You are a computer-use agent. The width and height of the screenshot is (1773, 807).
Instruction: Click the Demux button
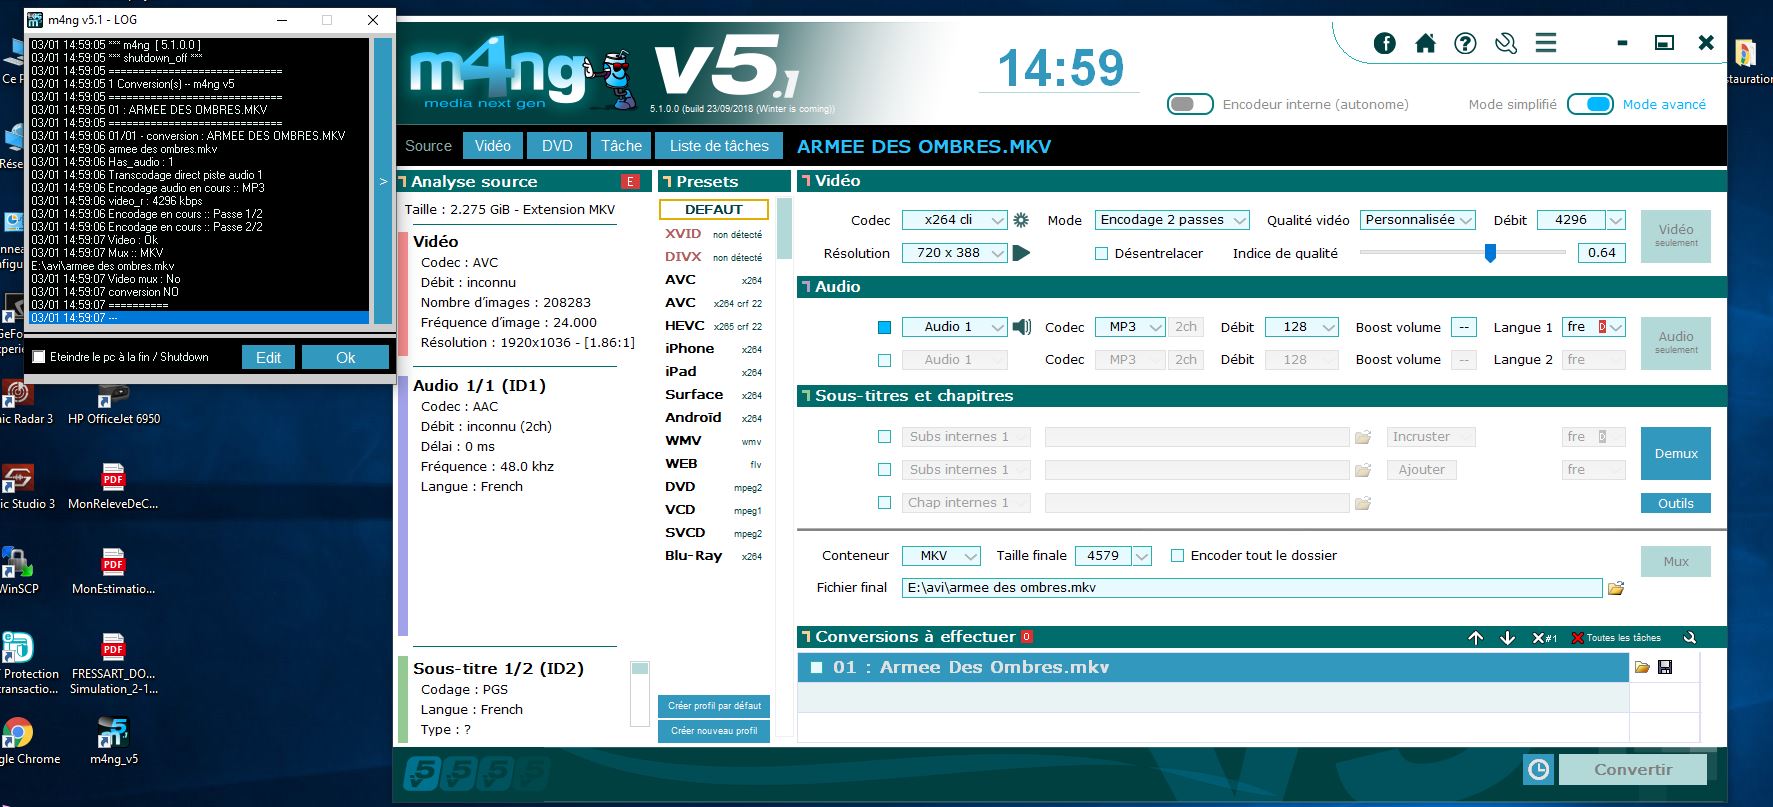1676,454
